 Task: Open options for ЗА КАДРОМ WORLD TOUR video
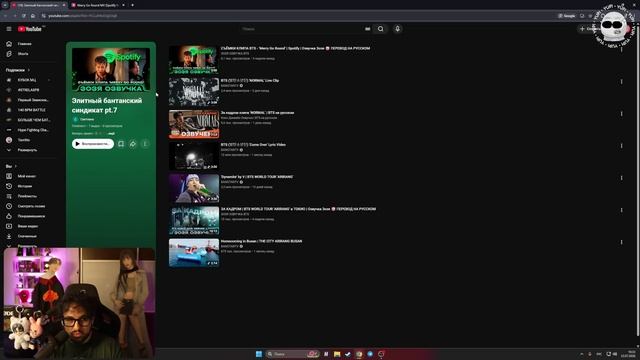(x=622, y=210)
